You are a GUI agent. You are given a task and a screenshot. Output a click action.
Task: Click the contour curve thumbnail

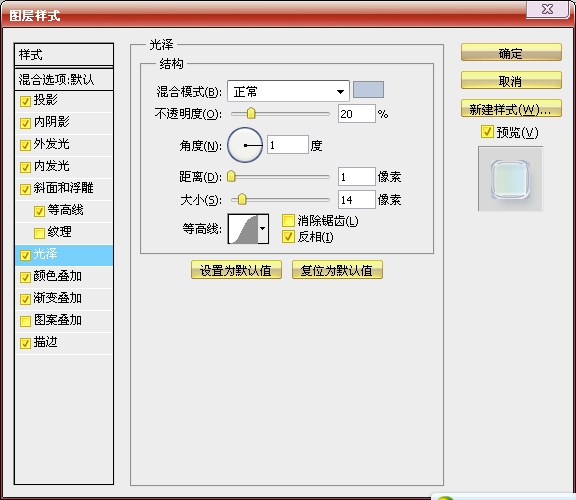coord(243,229)
